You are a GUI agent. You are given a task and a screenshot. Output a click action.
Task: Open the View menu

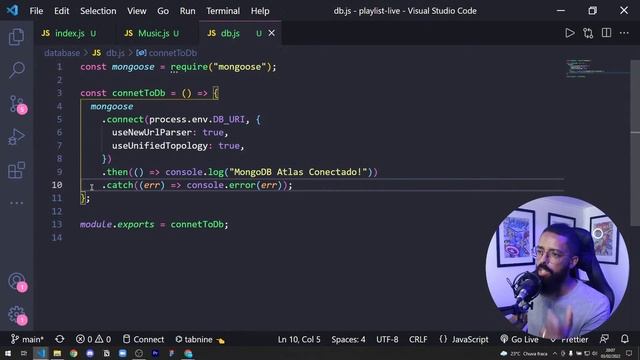click(137, 11)
